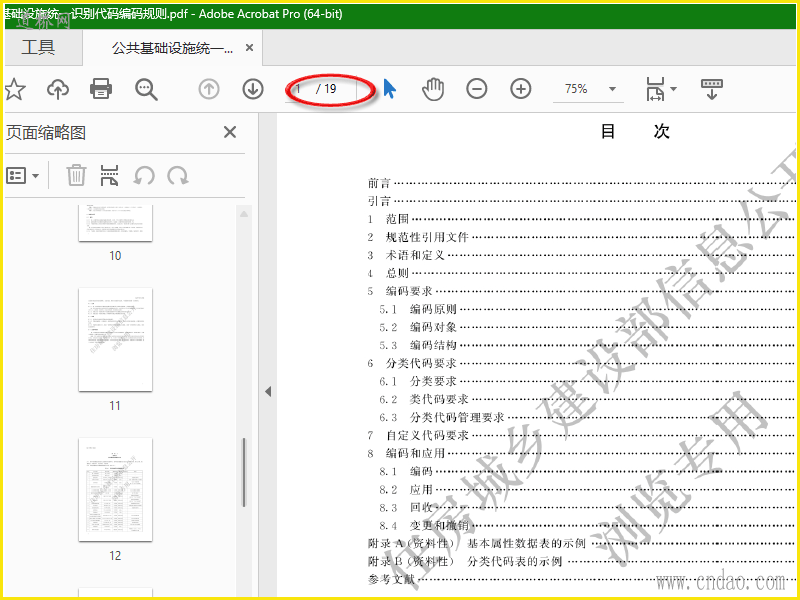Switch to the 公共基础设施统一 document tab
Viewport: 800px width, 600px height.
pyautogui.click(x=172, y=48)
